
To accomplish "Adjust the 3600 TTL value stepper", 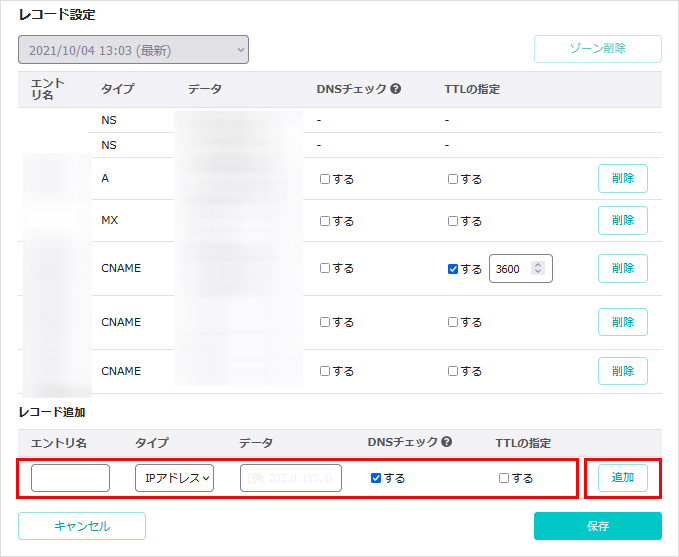I will [x=538, y=269].
